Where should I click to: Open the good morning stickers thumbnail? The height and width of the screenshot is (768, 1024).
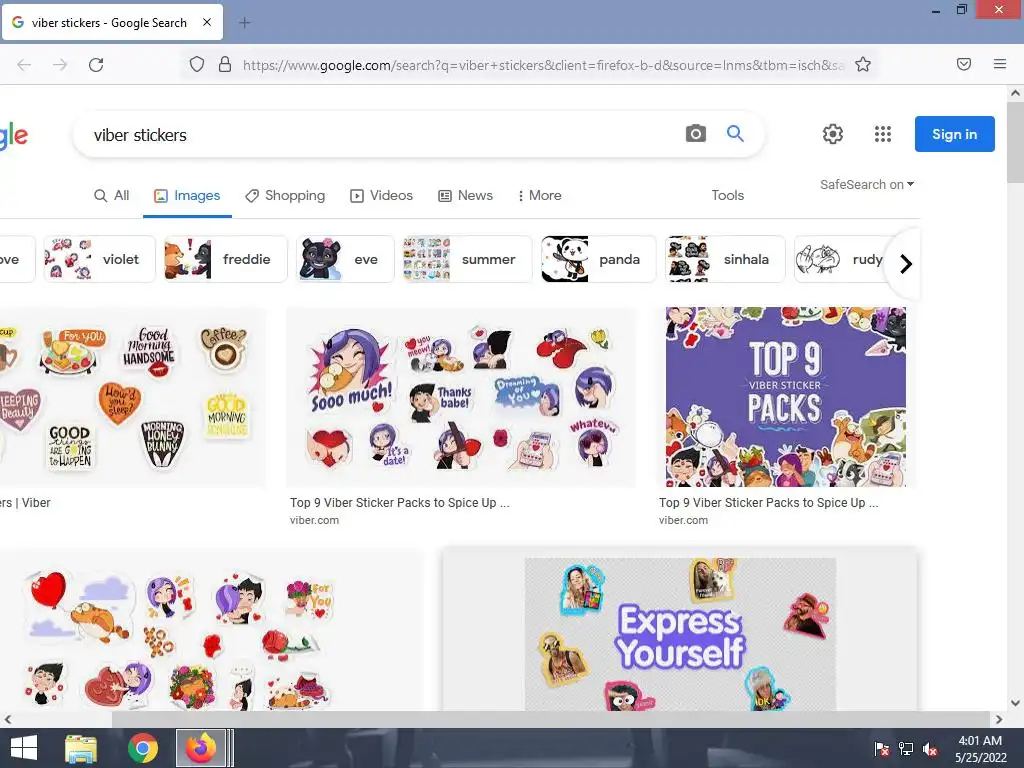133,397
